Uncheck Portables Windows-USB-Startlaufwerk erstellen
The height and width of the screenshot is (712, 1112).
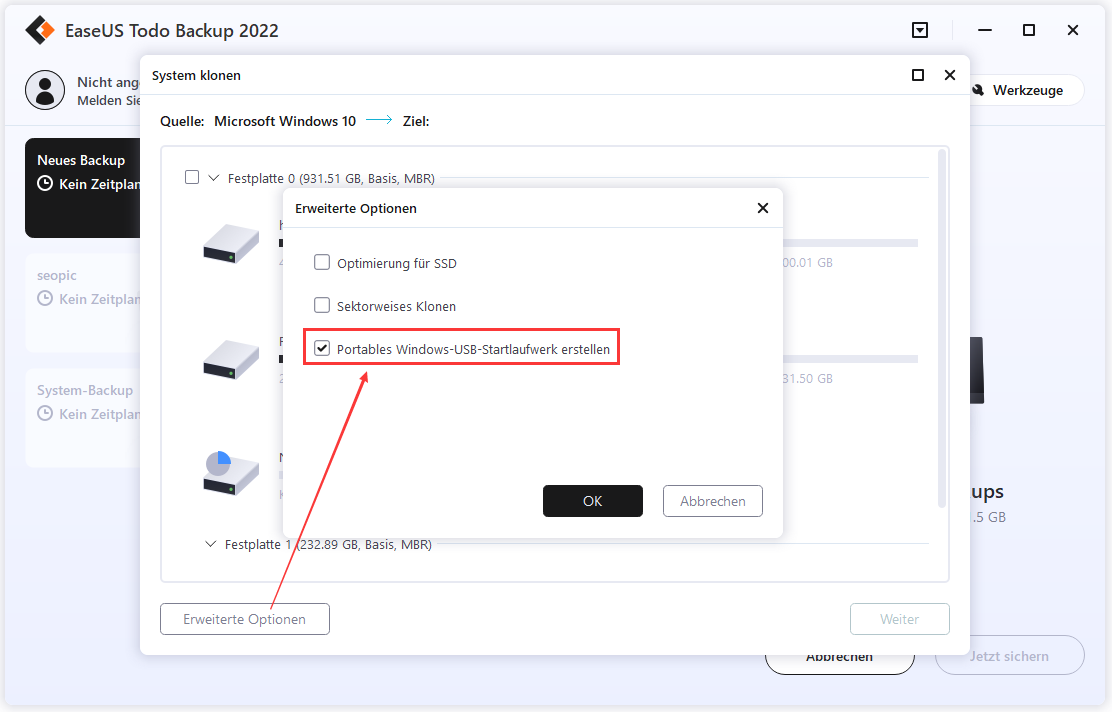(x=322, y=348)
